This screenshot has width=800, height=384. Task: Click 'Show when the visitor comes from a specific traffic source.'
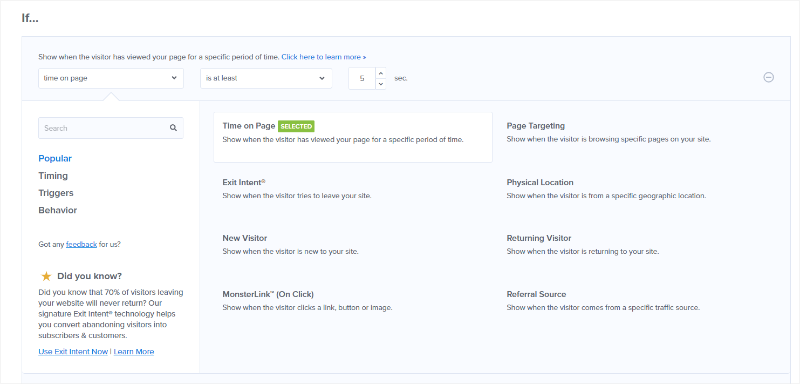[x=603, y=308]
